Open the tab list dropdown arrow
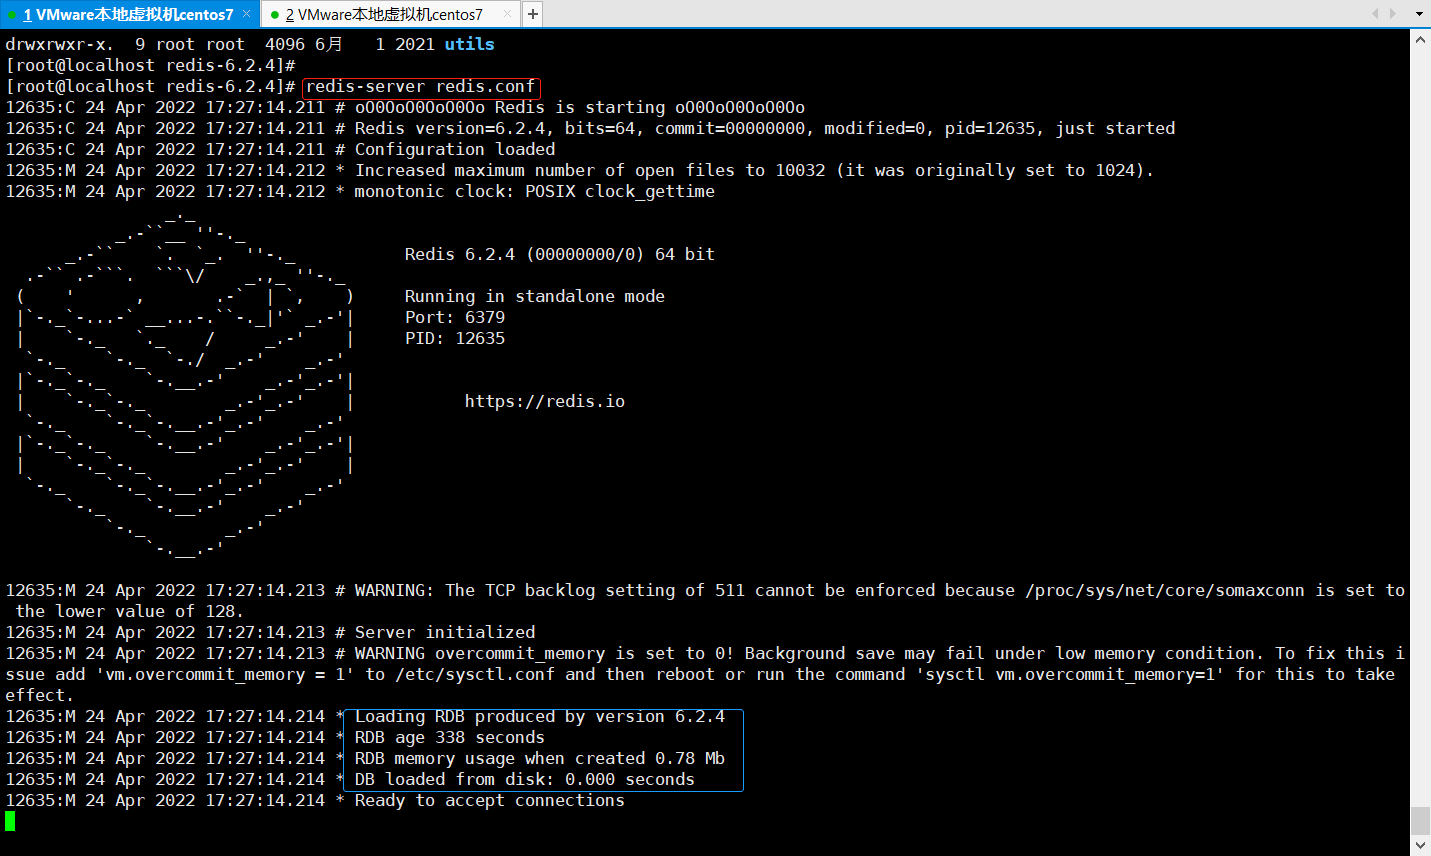 coord(1419,14)
